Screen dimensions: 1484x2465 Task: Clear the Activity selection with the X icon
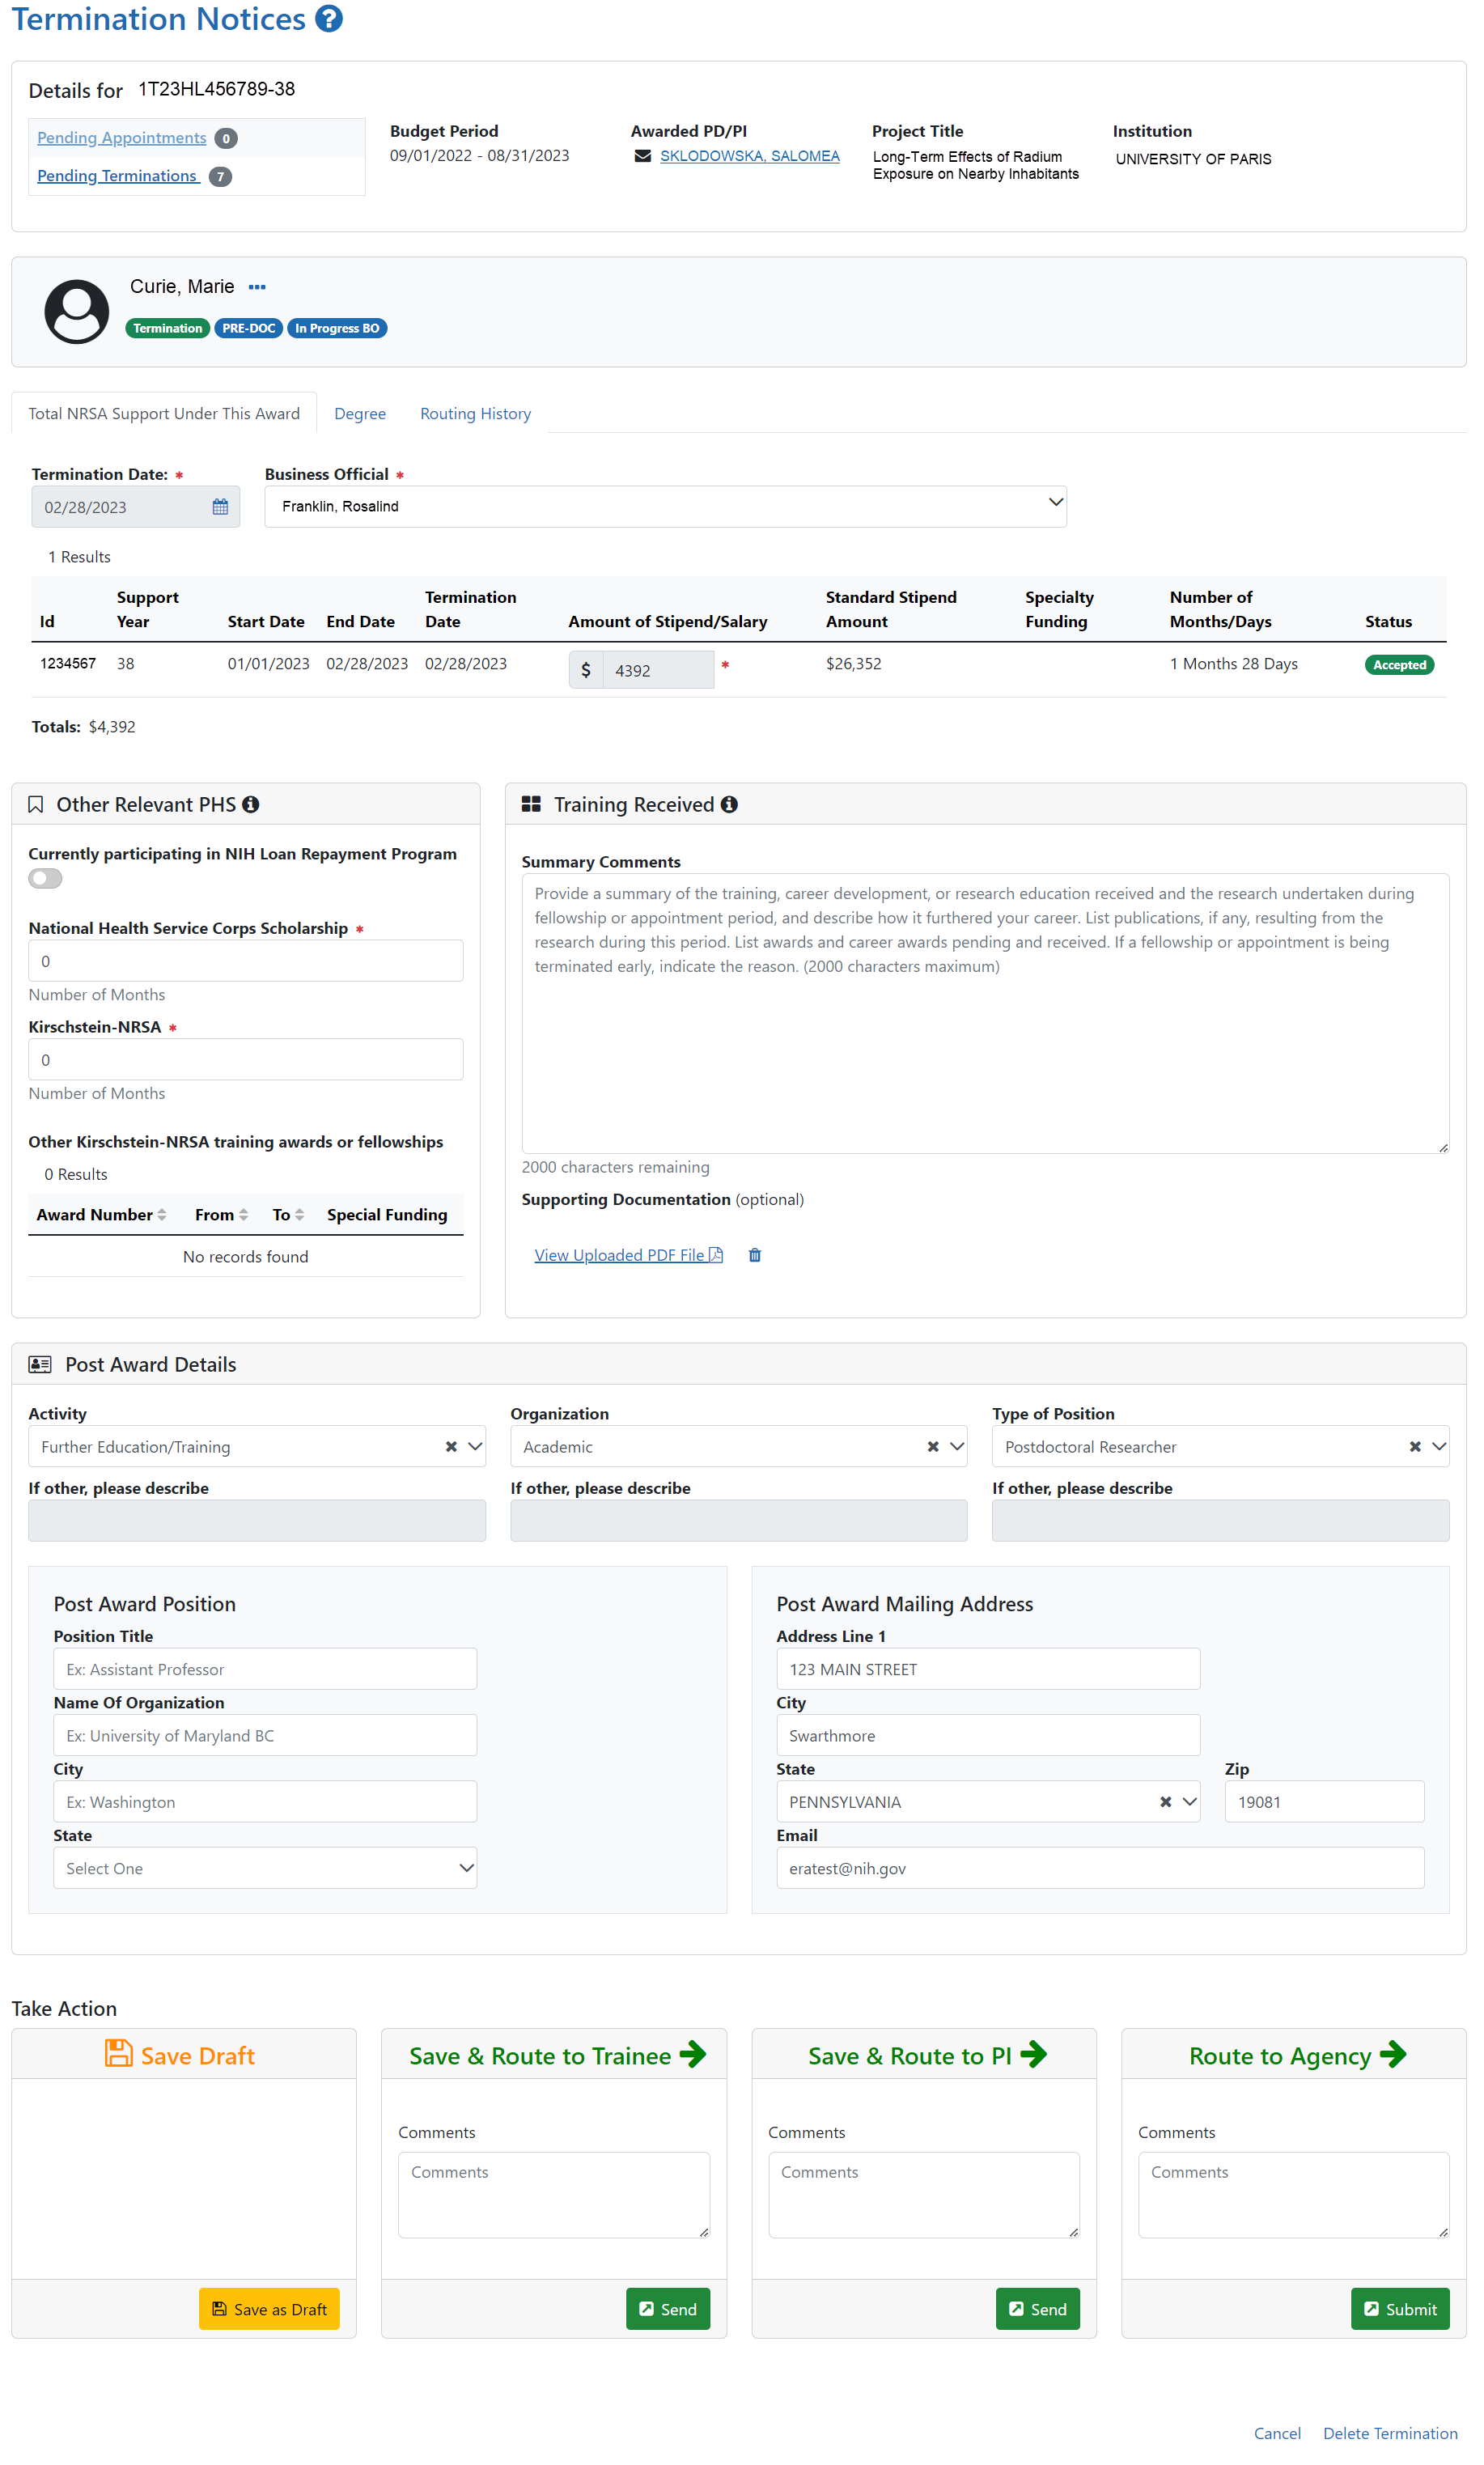(451, 1446)
